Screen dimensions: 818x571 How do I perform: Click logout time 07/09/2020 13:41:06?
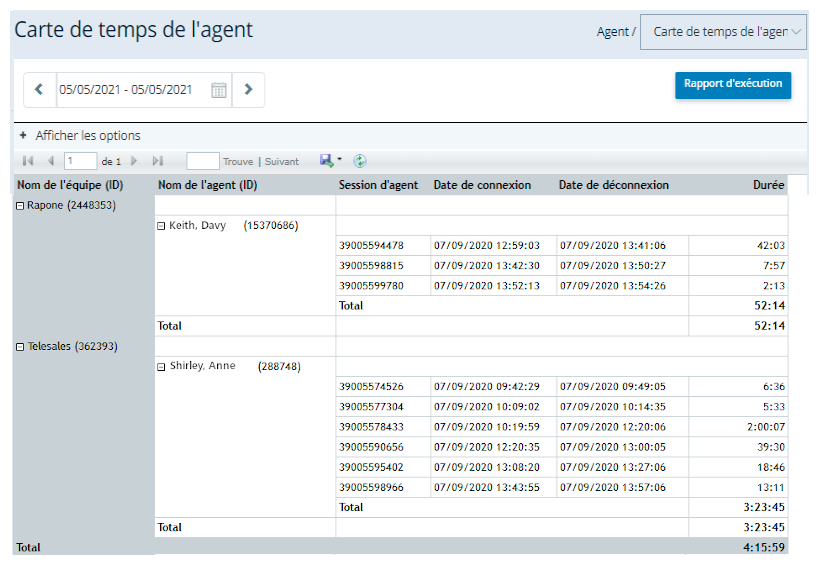[x=613, y=246]
